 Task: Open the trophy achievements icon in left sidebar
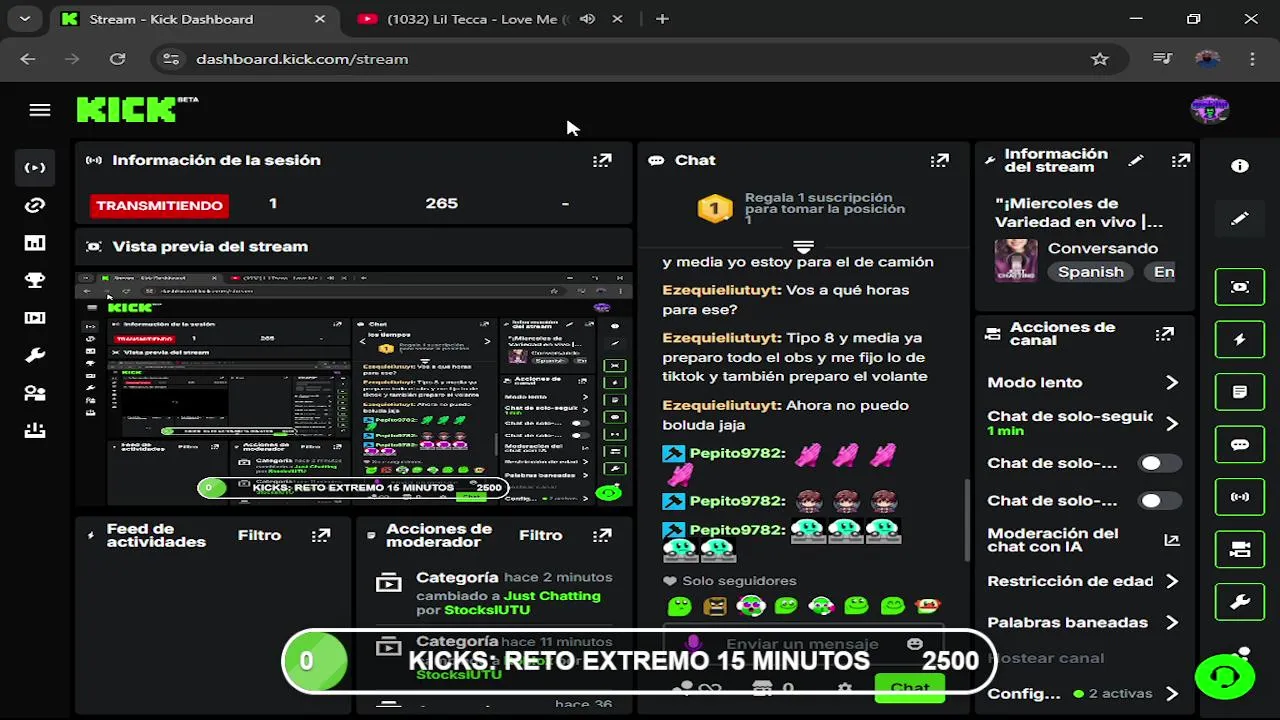coord(35,281)
